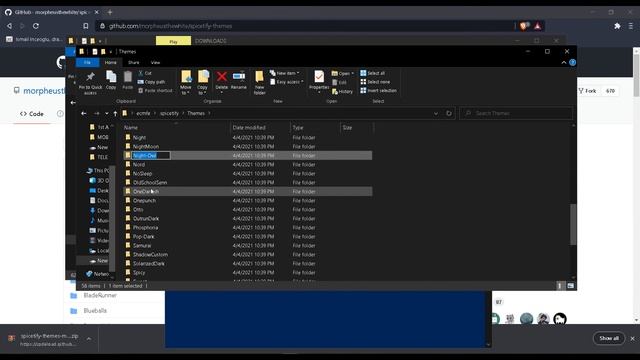Viewport: 640px width, 360px height.
Task: Click the ecmfe breadcrumb segment
Action: [x=143, y=113]
